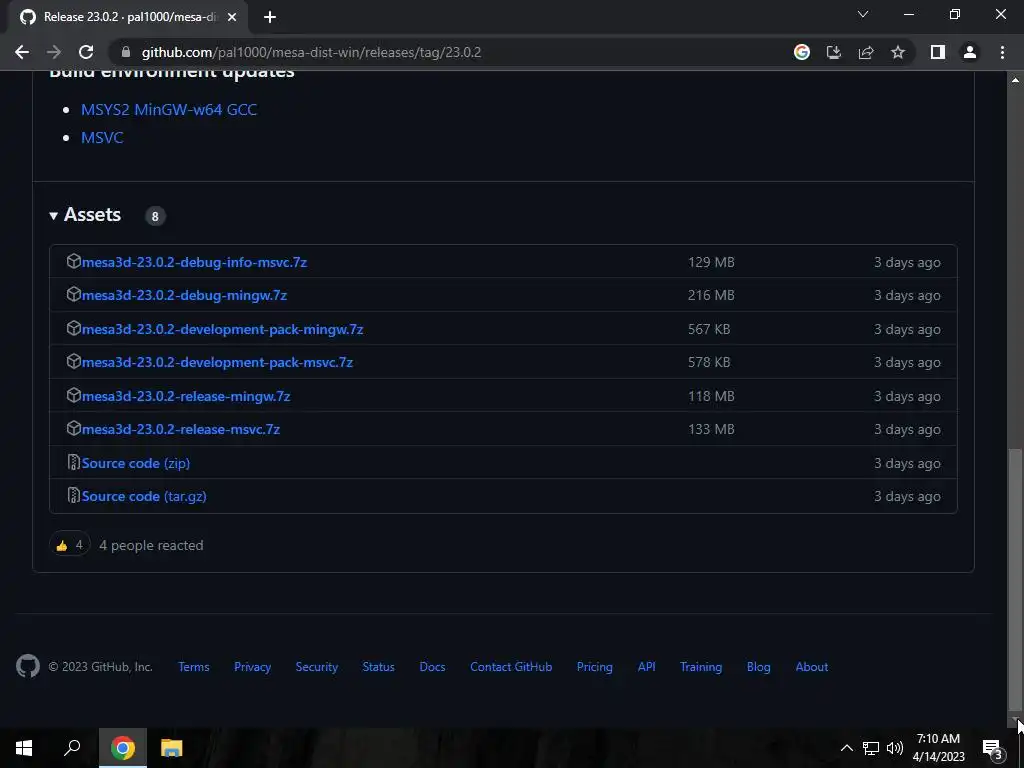
Task: Collapse the Assets section
Action: coord(86,215)
